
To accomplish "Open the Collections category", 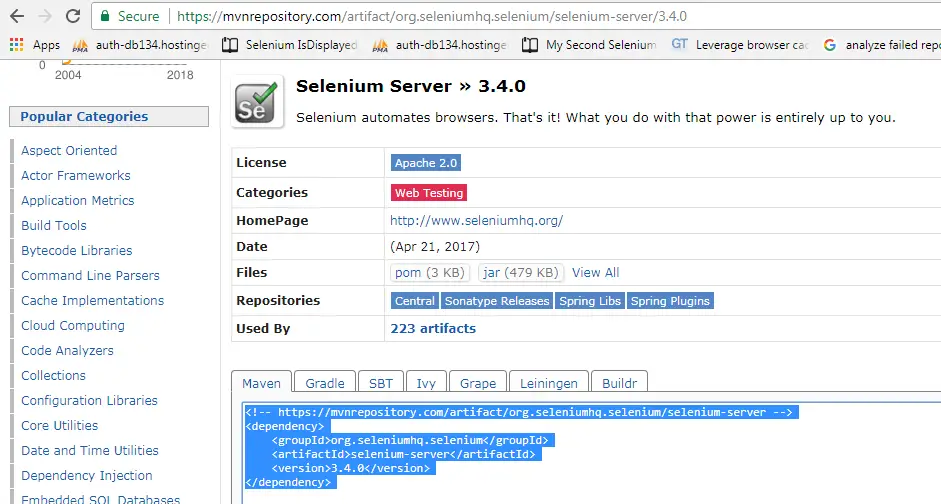I will click(53, 376).
